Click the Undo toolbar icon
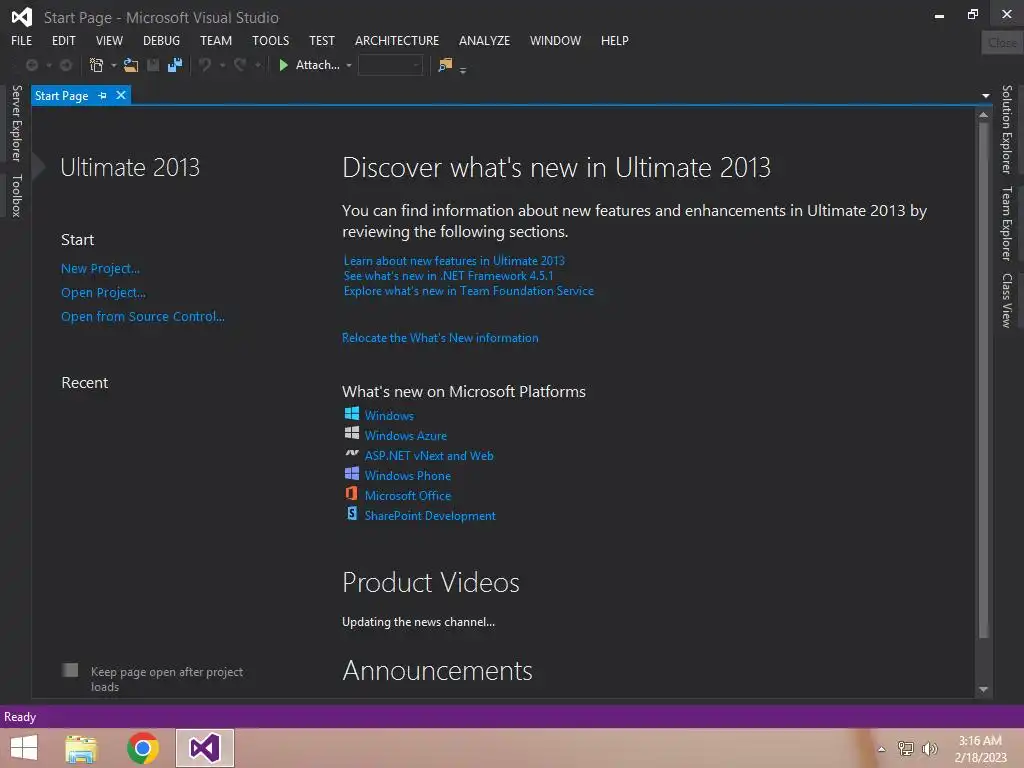Image resolution: width=1024 pixels, height=768 pixels. [x=205, y=65]
